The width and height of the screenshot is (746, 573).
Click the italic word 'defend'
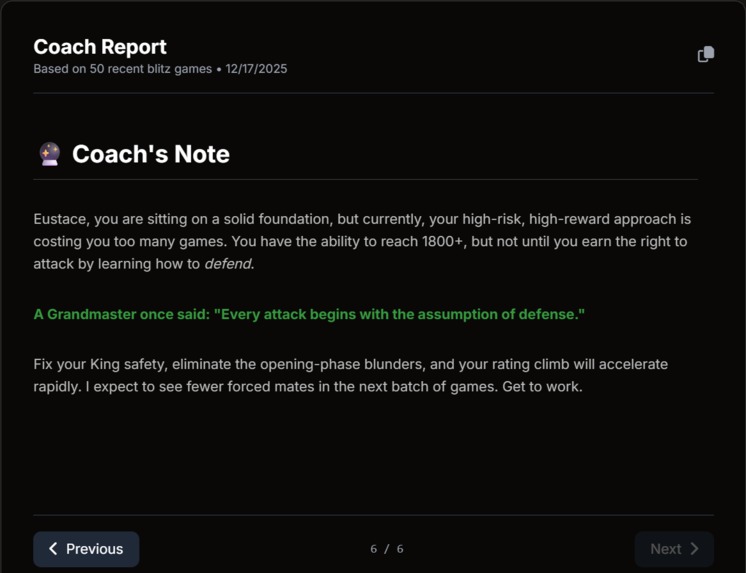(x=228, y=264)
